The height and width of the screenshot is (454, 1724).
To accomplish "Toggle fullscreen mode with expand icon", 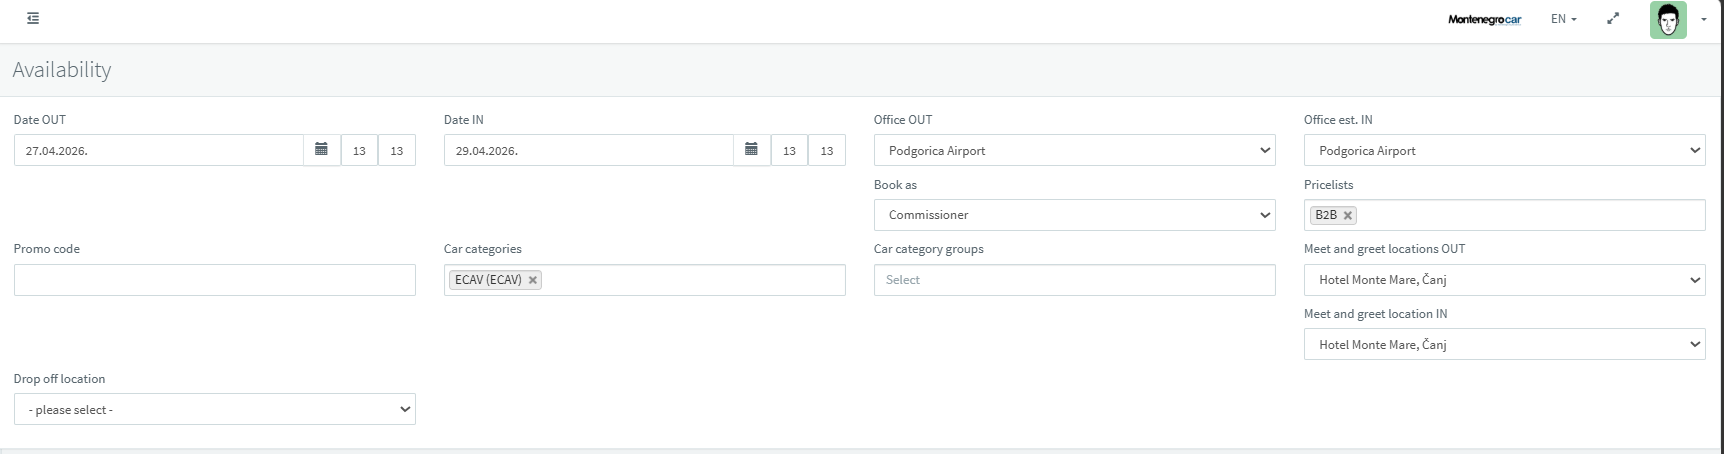I will tap(1613, 19).
